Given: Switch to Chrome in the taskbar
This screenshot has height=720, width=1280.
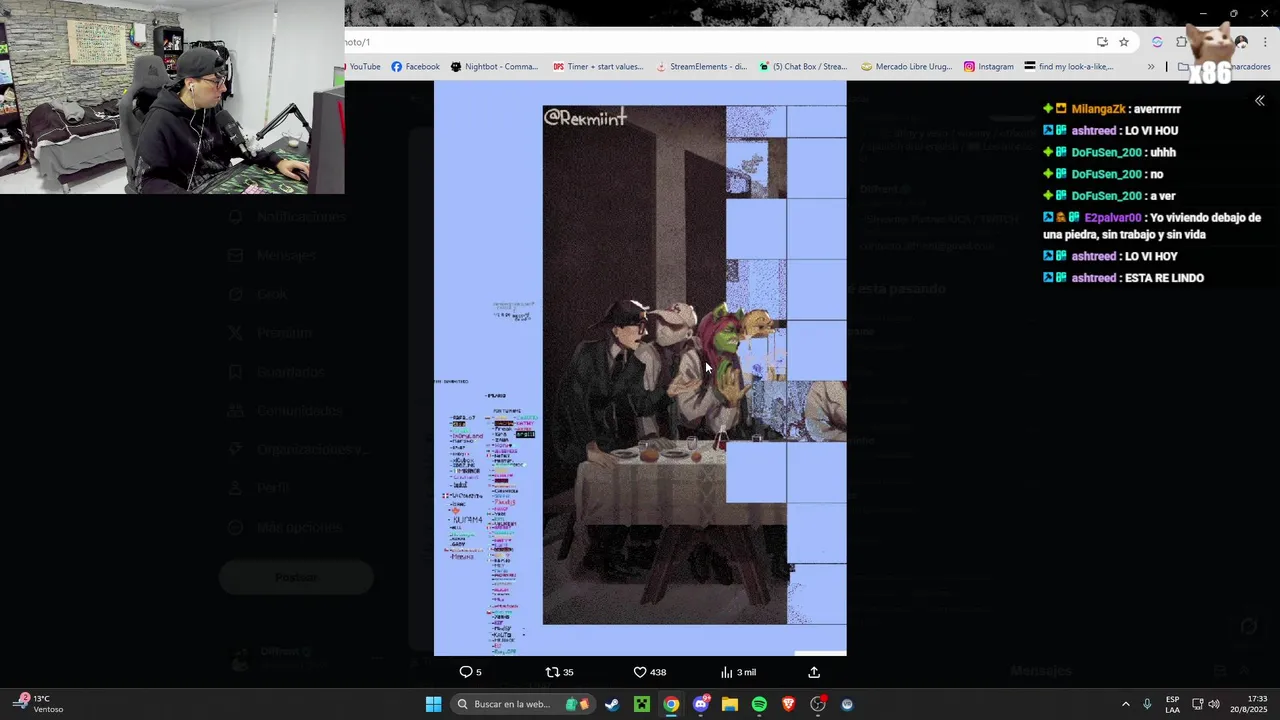Looking at the screenshot, I should (671, 704).
